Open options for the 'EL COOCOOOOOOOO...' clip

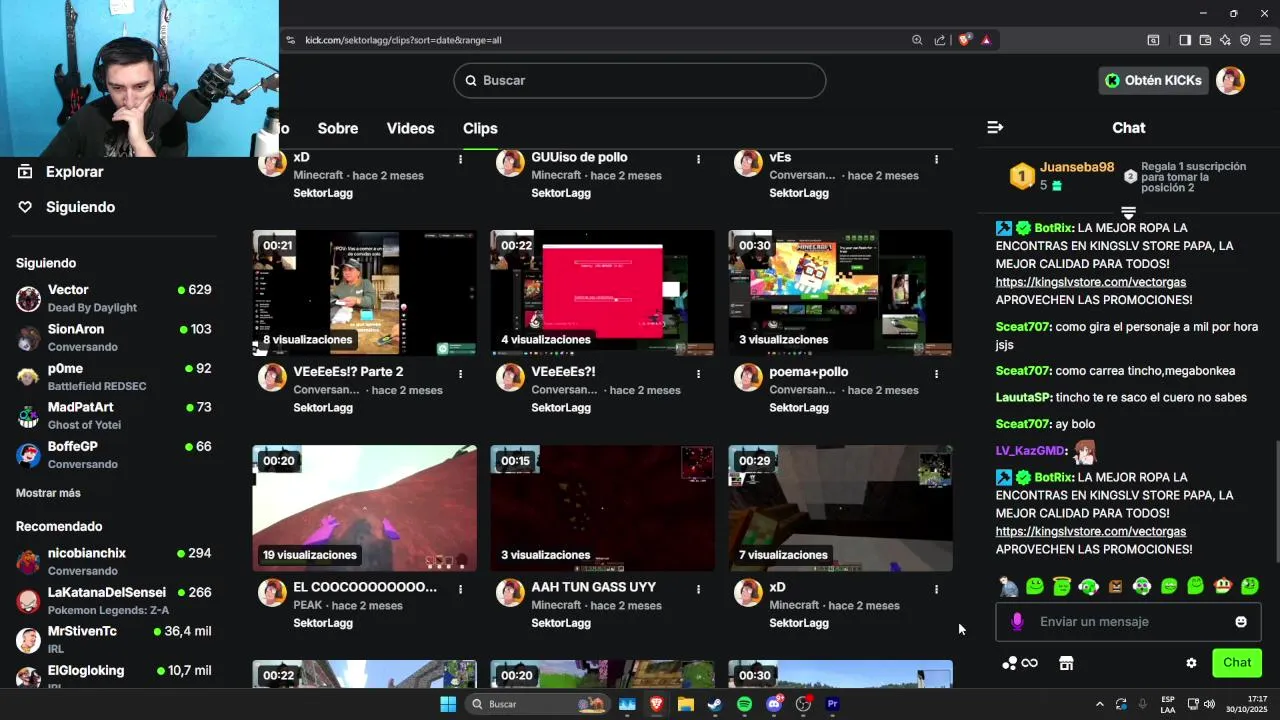(x=460, y=589)
